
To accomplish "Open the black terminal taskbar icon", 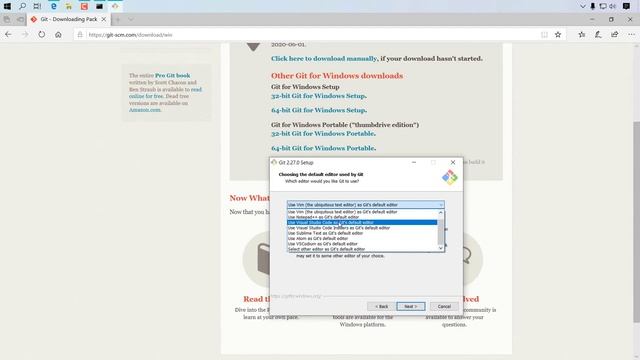I will (x=99, y=6).
